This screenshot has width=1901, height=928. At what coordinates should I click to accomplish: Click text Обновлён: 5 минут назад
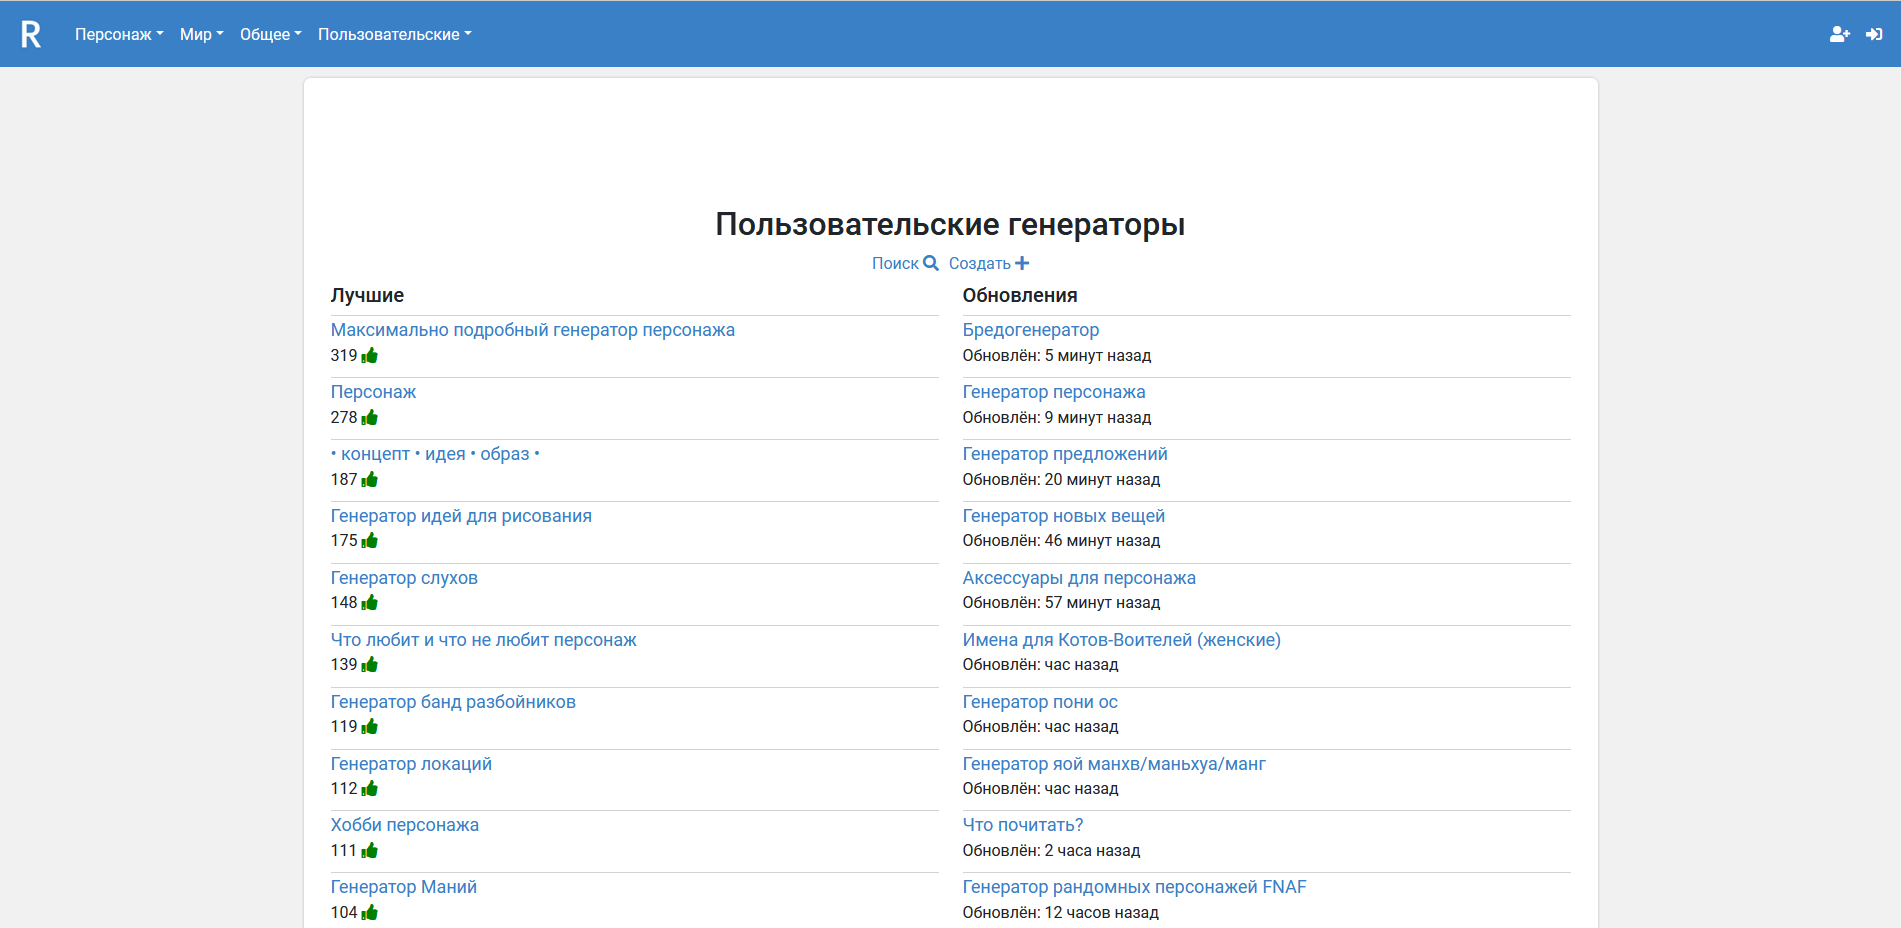click(x=1057, y=355)
